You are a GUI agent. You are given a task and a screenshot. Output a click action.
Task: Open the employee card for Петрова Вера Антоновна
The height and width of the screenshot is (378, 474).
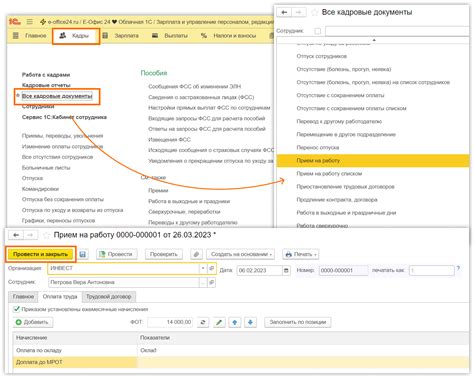(211, 282)
